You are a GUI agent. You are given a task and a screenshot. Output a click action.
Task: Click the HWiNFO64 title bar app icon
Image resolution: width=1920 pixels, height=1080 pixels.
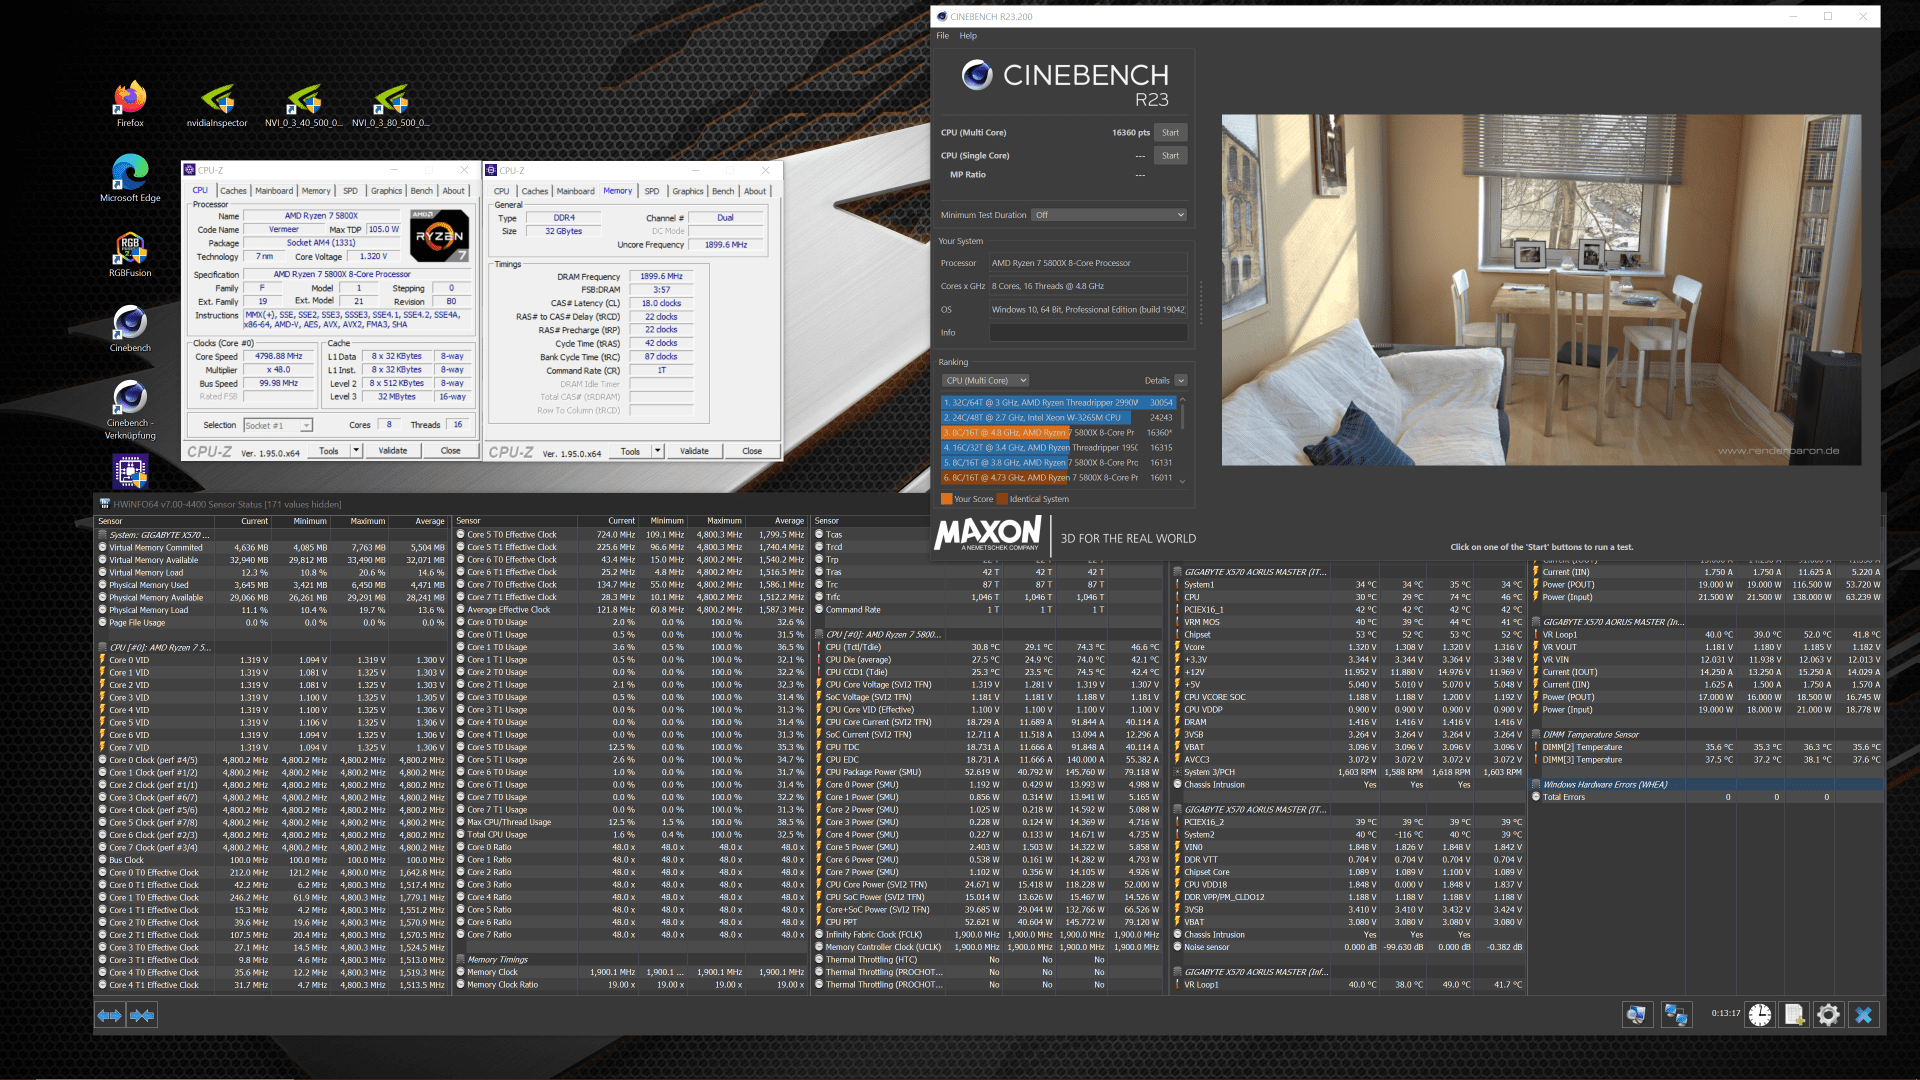pyautogui.click(x=103, y=504)
